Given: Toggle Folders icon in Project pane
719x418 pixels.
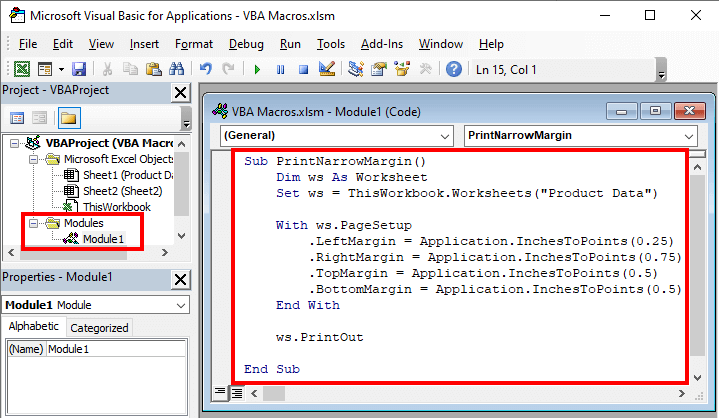Looking at the screenshot, I should [x=69, y=118].
